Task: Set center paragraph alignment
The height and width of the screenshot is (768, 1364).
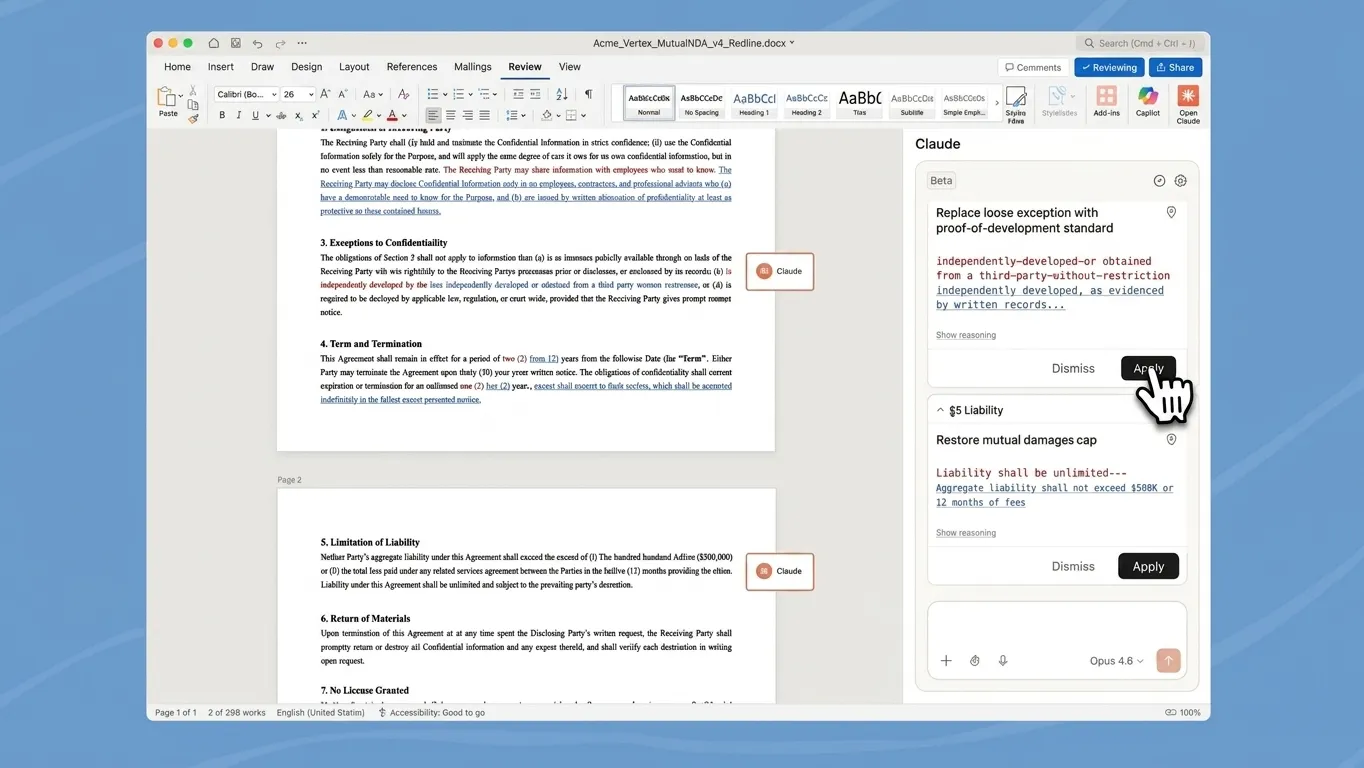Action: pos(450,115)
